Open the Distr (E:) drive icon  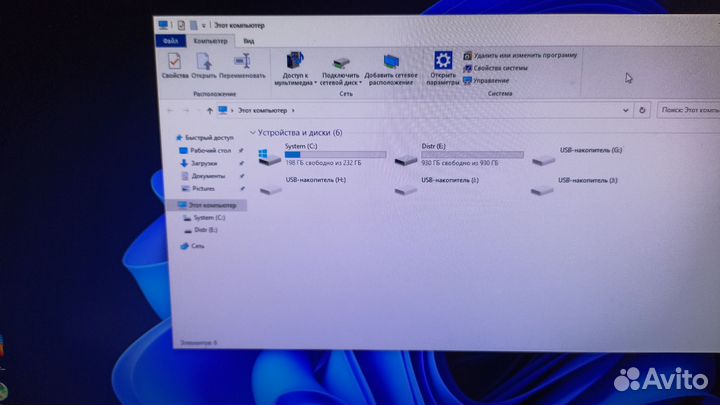pos(405,159)
